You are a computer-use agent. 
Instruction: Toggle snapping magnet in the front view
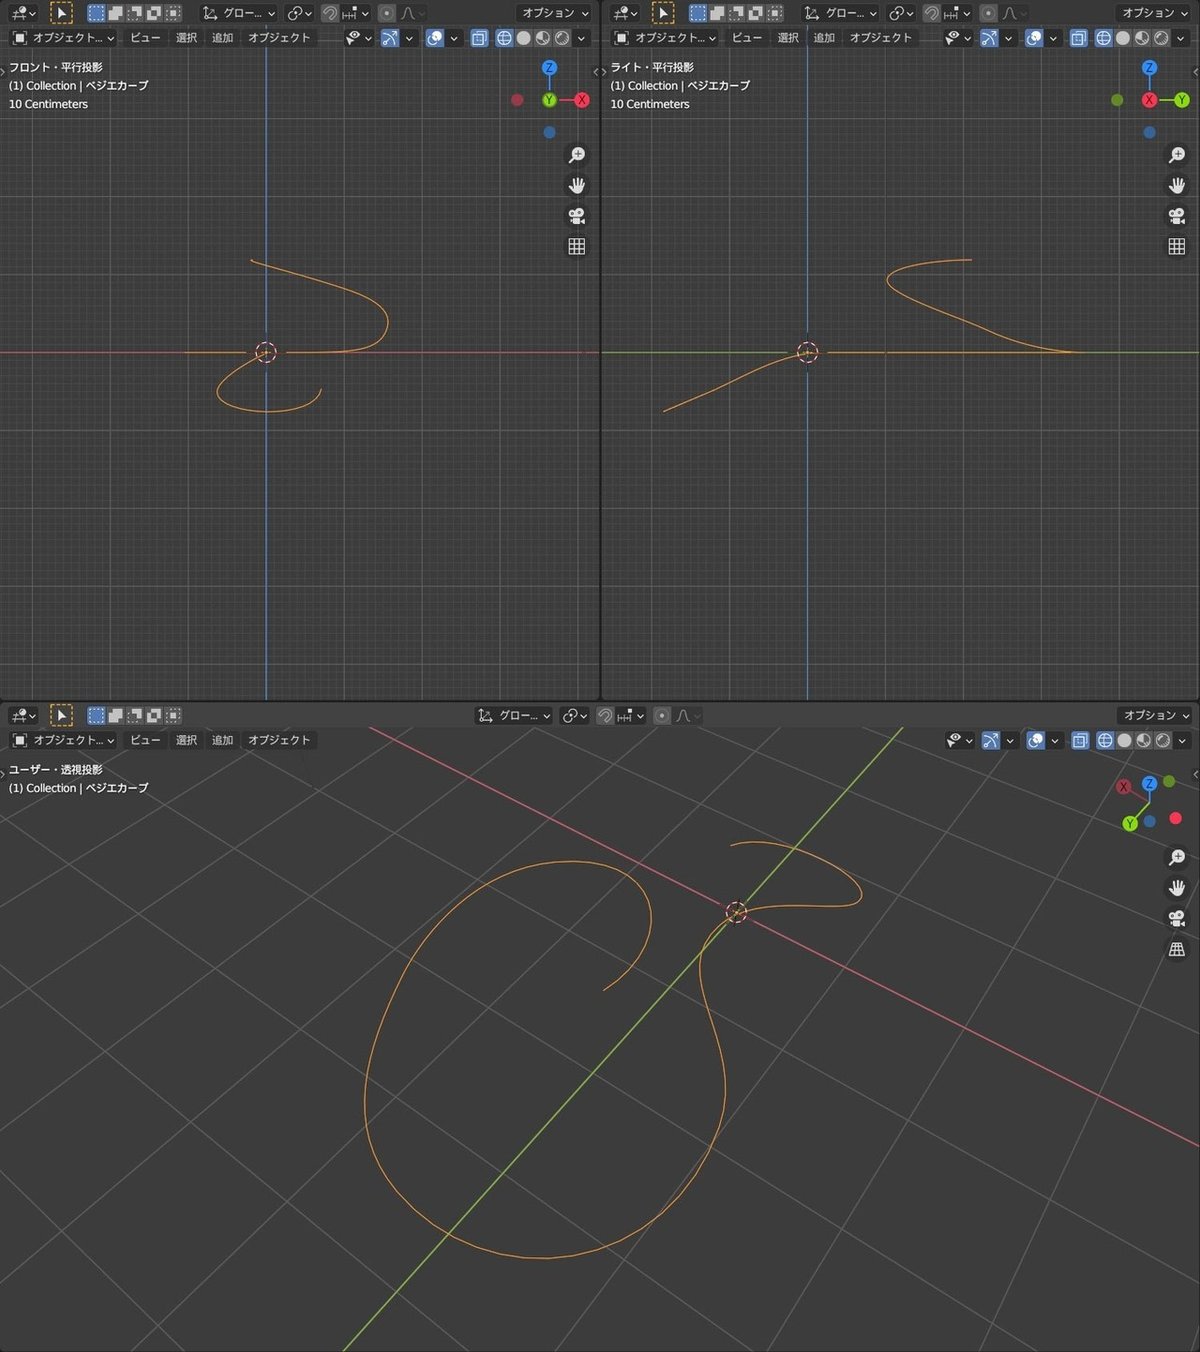(329, 13)
